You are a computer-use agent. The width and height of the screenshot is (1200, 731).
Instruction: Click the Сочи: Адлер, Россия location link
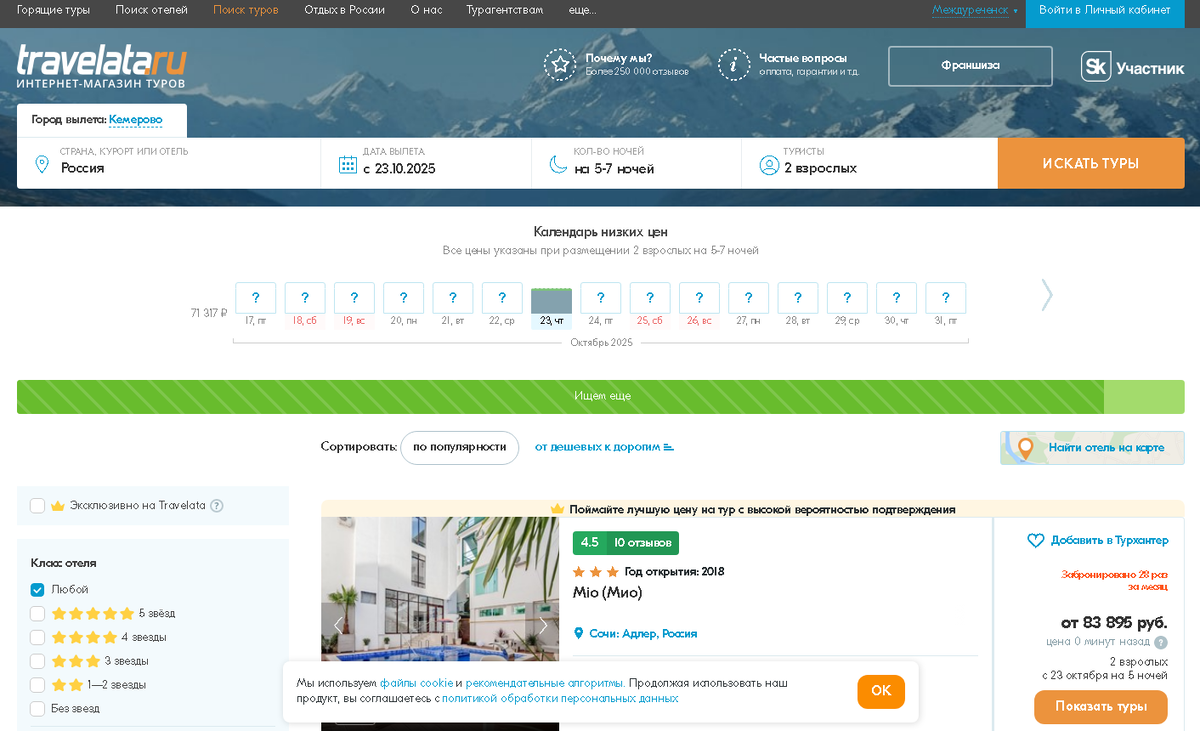(x=643, y=634)
